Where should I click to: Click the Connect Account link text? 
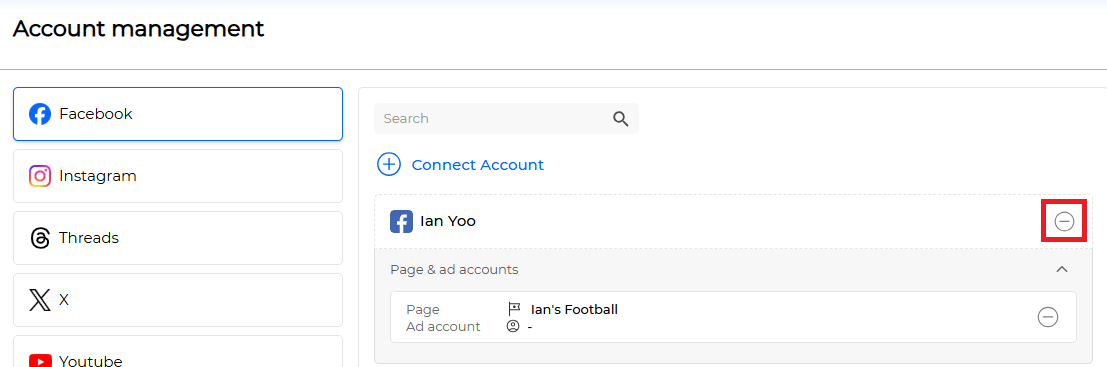pos(478,164)
